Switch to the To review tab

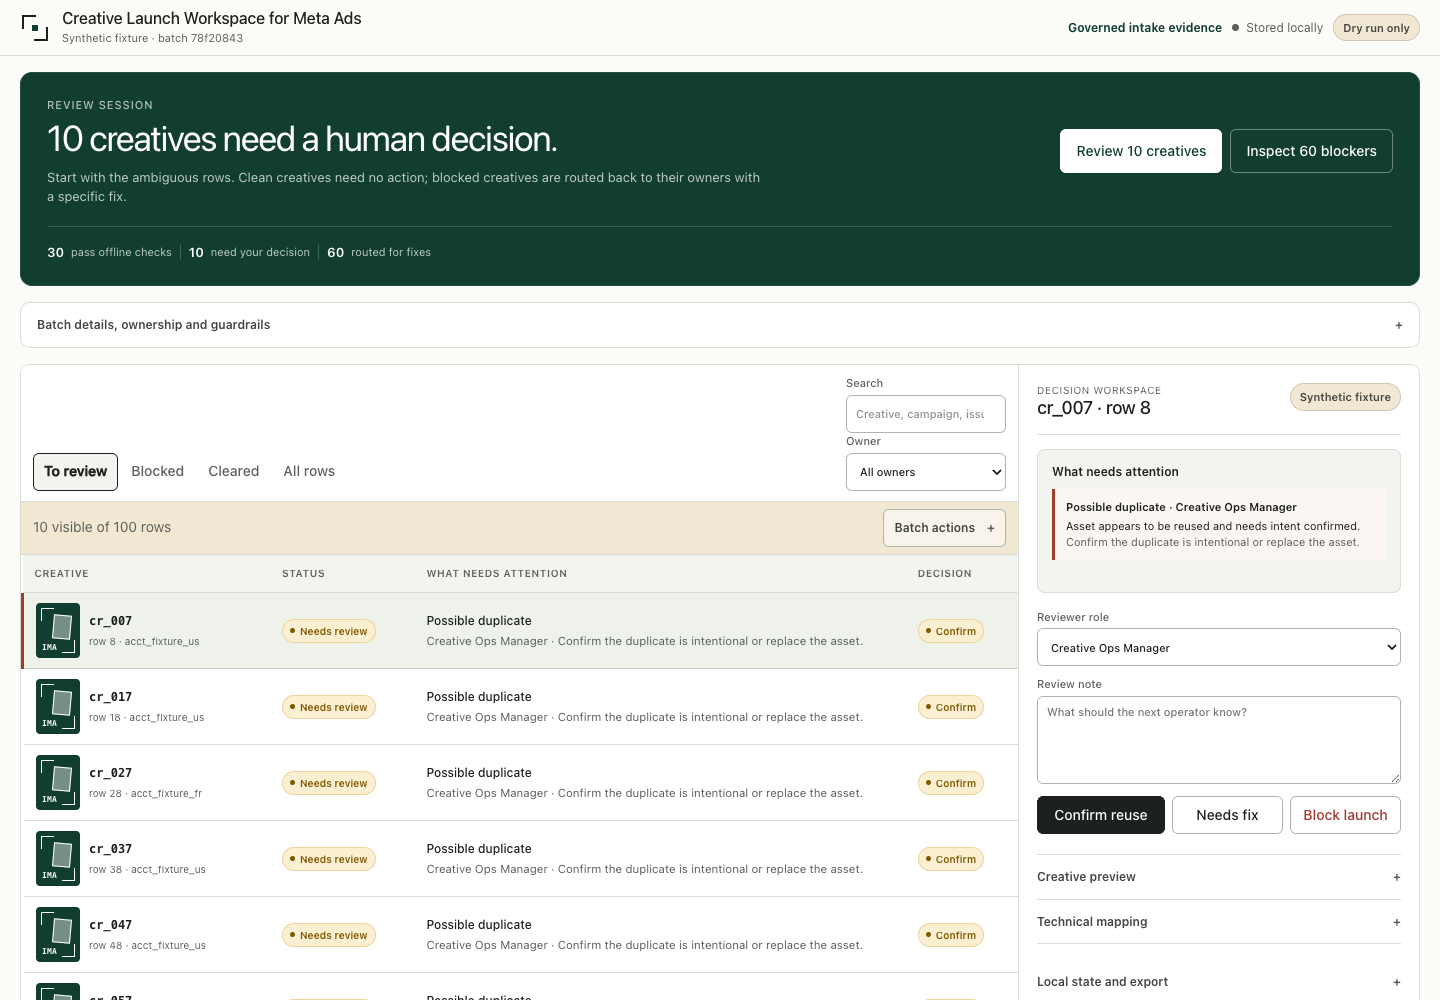(x=75, y=471)
